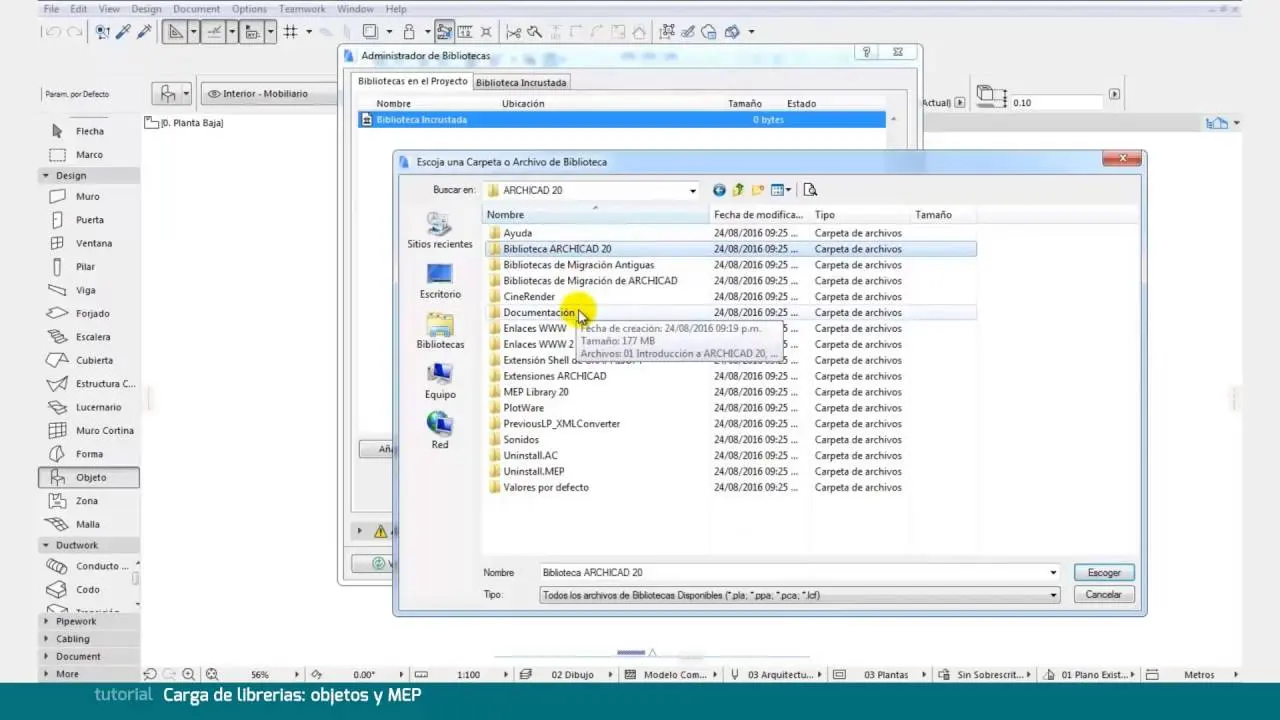Create a new folder in dialog
The height and width of the screenshot is (720, 1280).
click(757, 190)
